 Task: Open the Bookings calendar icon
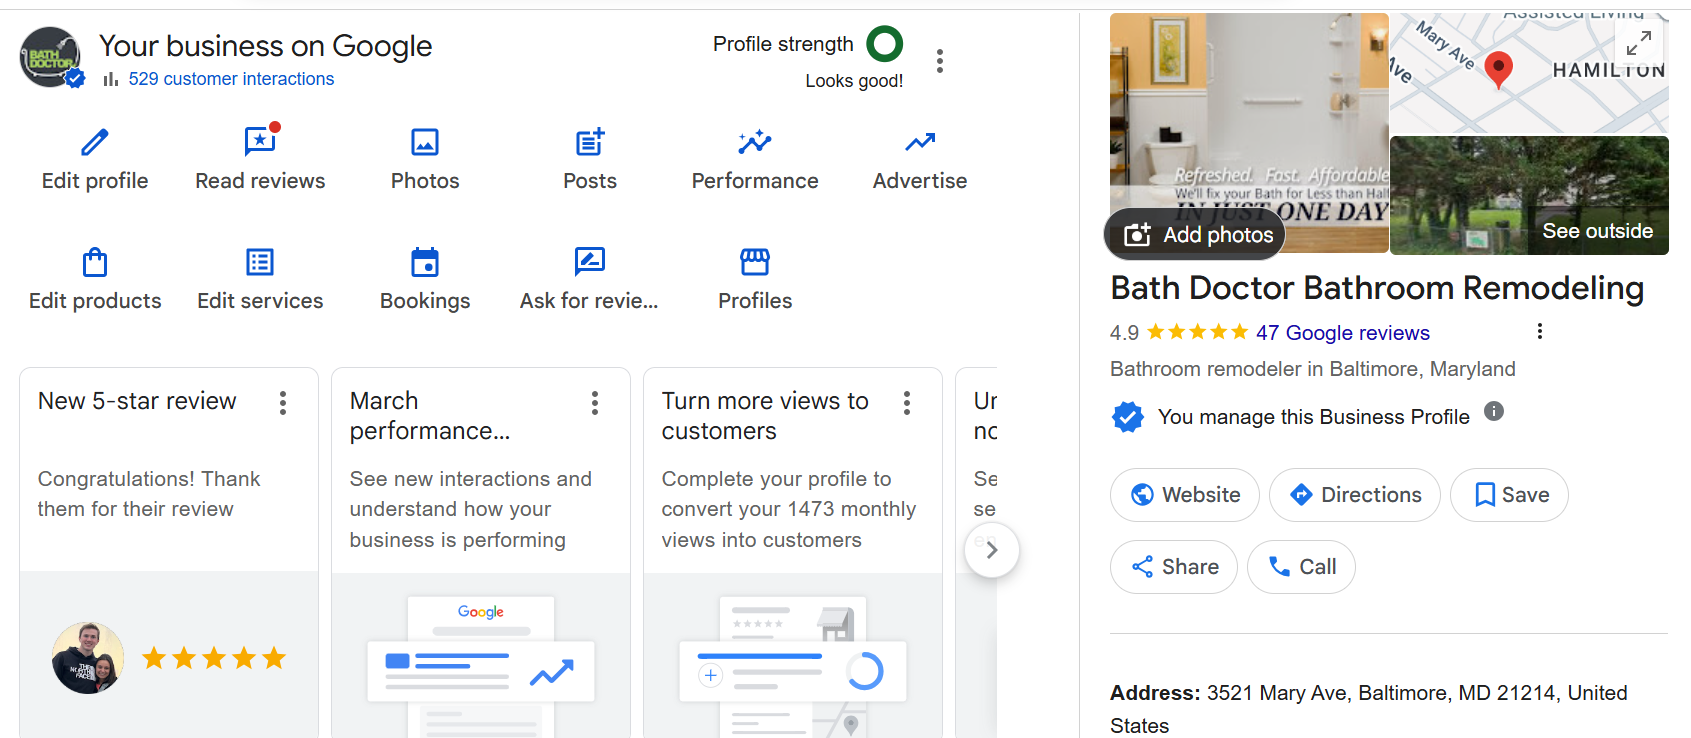[x=425, y=262]
